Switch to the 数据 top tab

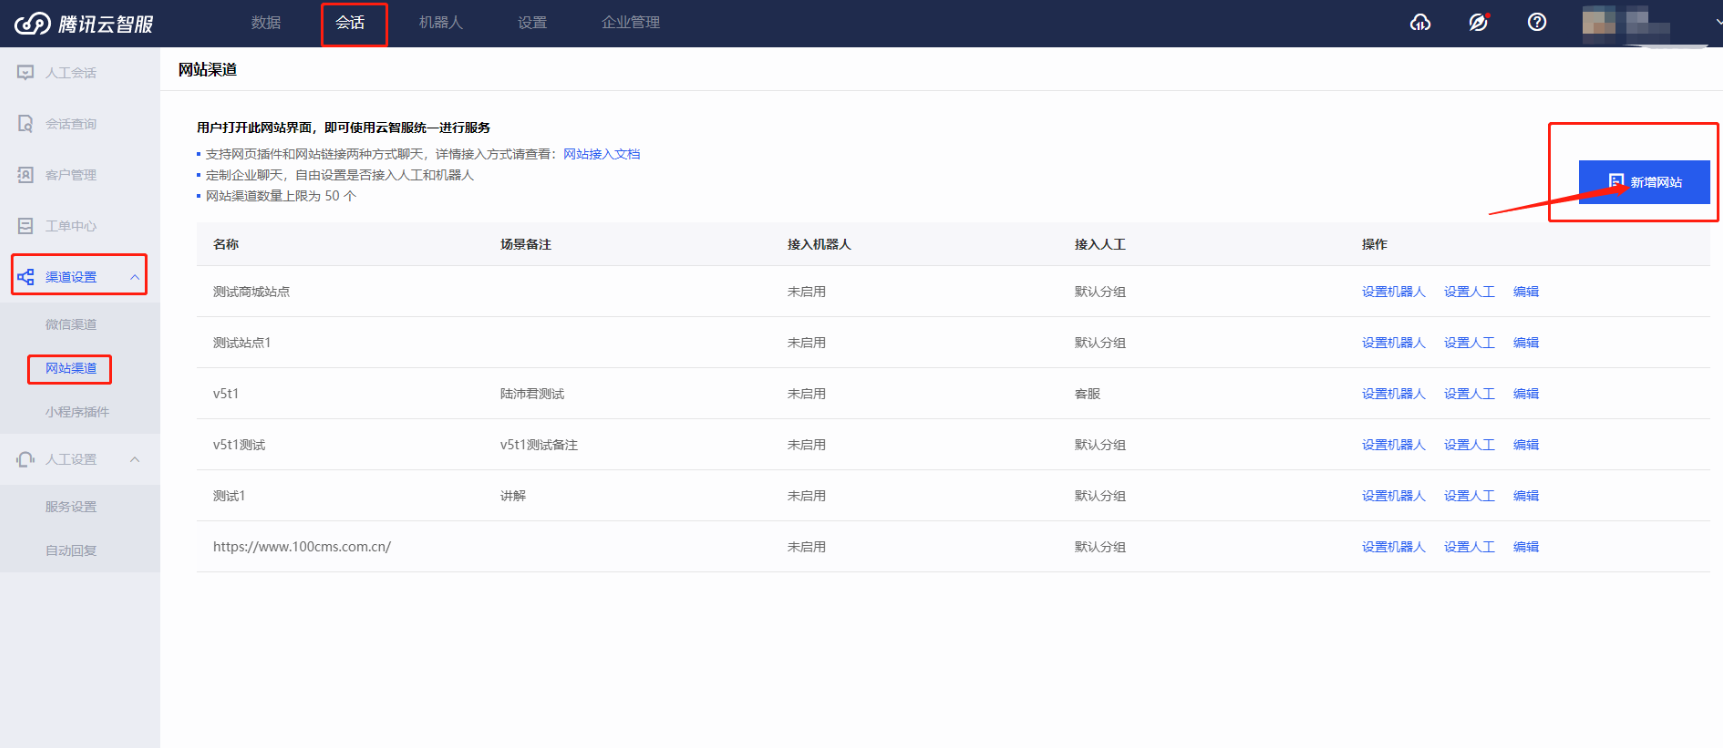tap(266, 22)
